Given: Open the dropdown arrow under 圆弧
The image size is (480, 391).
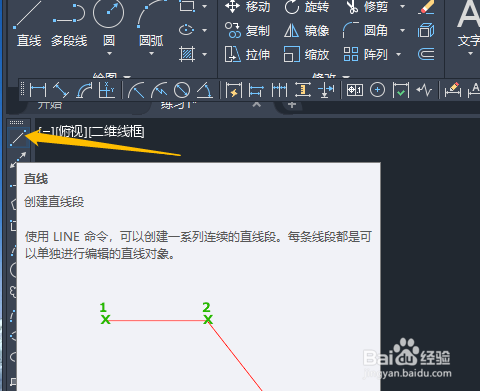Looking at the screenshot, I should pyautogui.click(x=151, y=53).
